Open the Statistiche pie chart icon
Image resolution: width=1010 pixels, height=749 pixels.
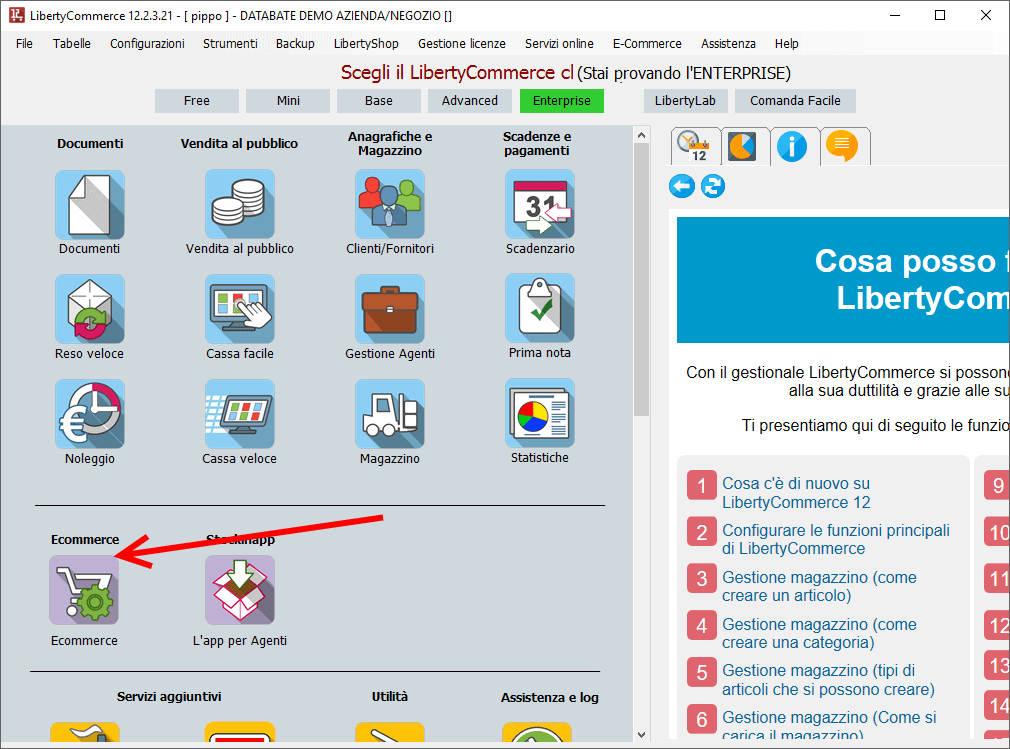(x=539, y=414)
